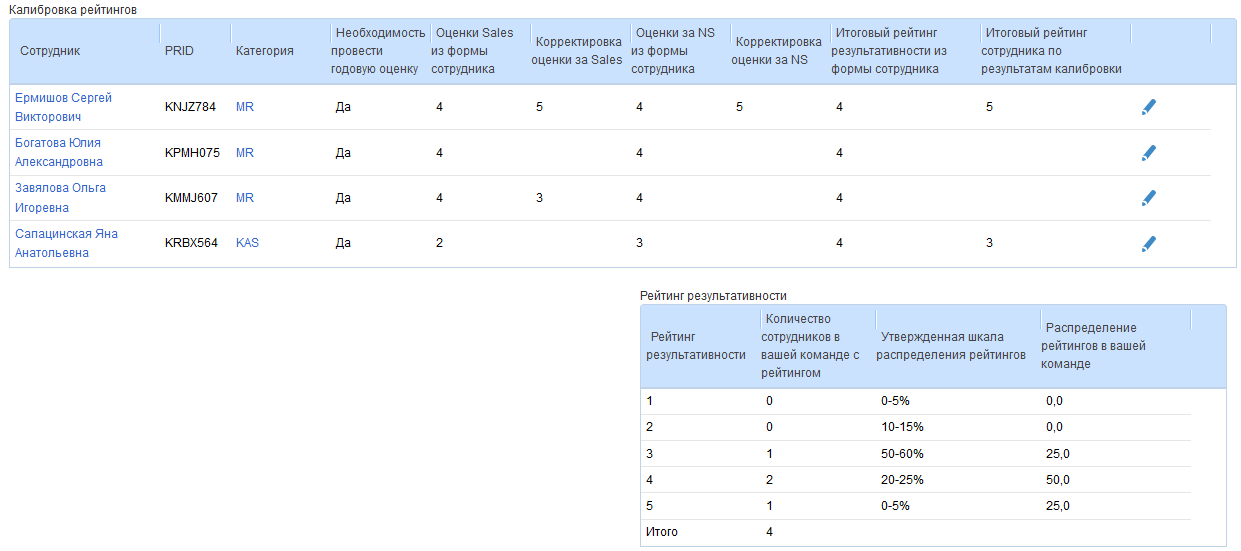Click edit pencil for Богатова Юлия Александровна
Viewport: 1241px width, 551px height.
1148,153
